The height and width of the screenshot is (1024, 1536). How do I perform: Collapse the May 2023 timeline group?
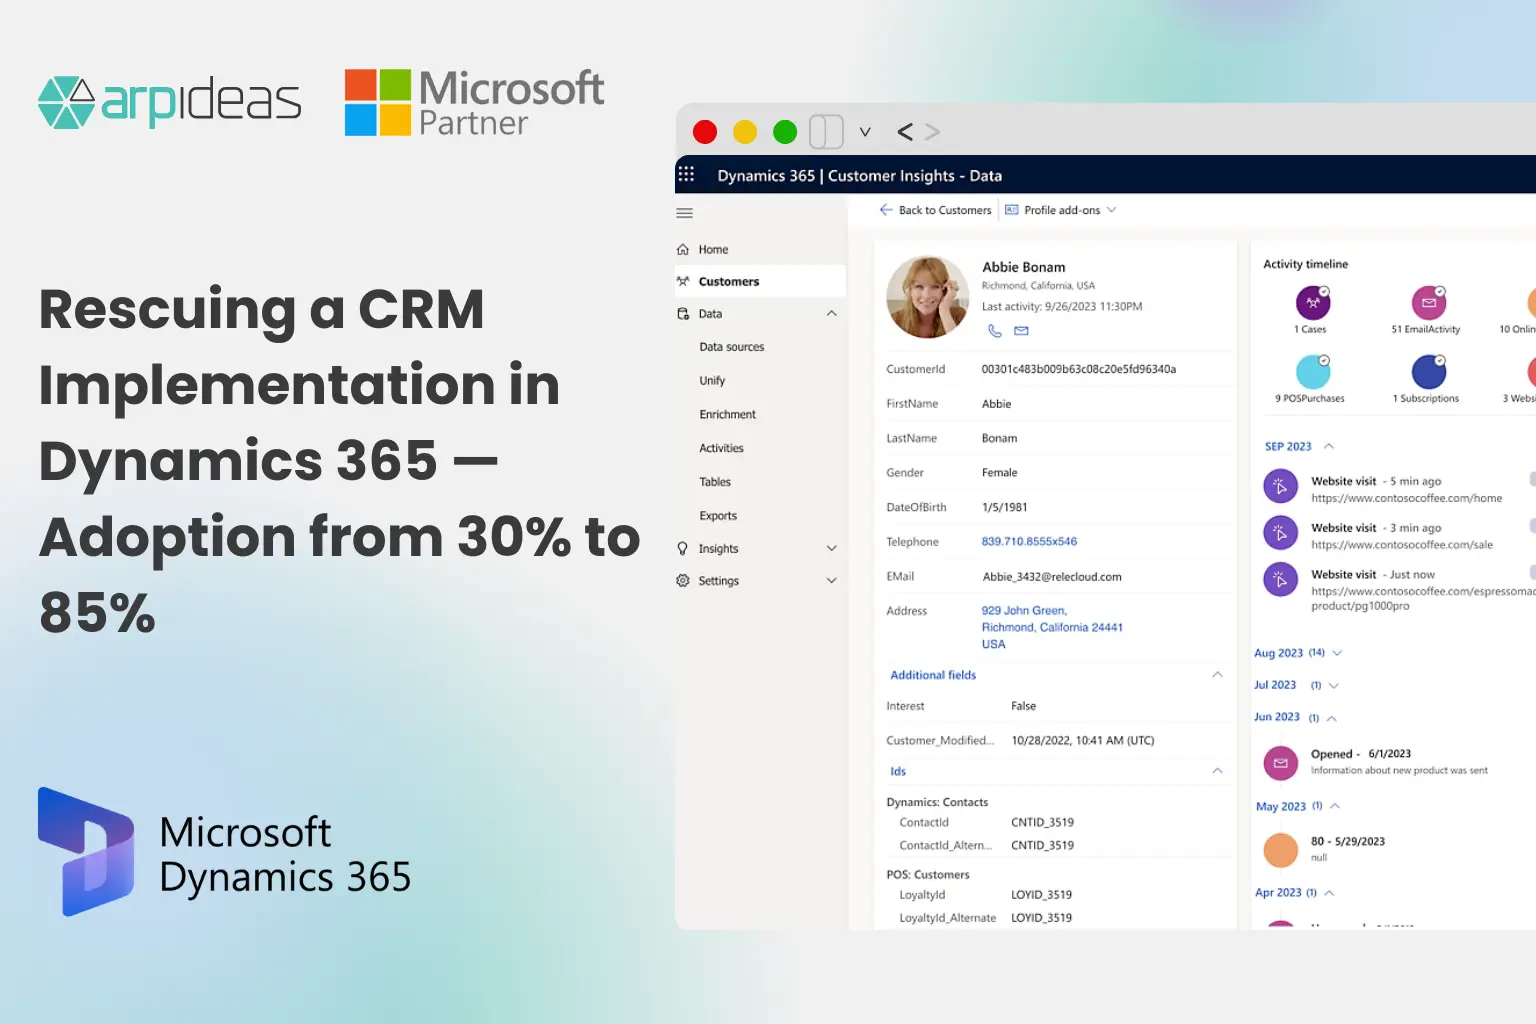point(1335,806)
